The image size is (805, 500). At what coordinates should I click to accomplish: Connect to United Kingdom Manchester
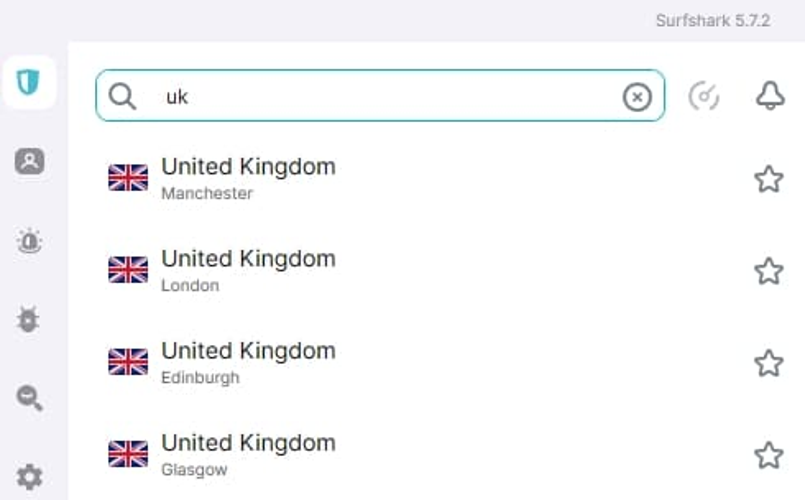point(248,177)
